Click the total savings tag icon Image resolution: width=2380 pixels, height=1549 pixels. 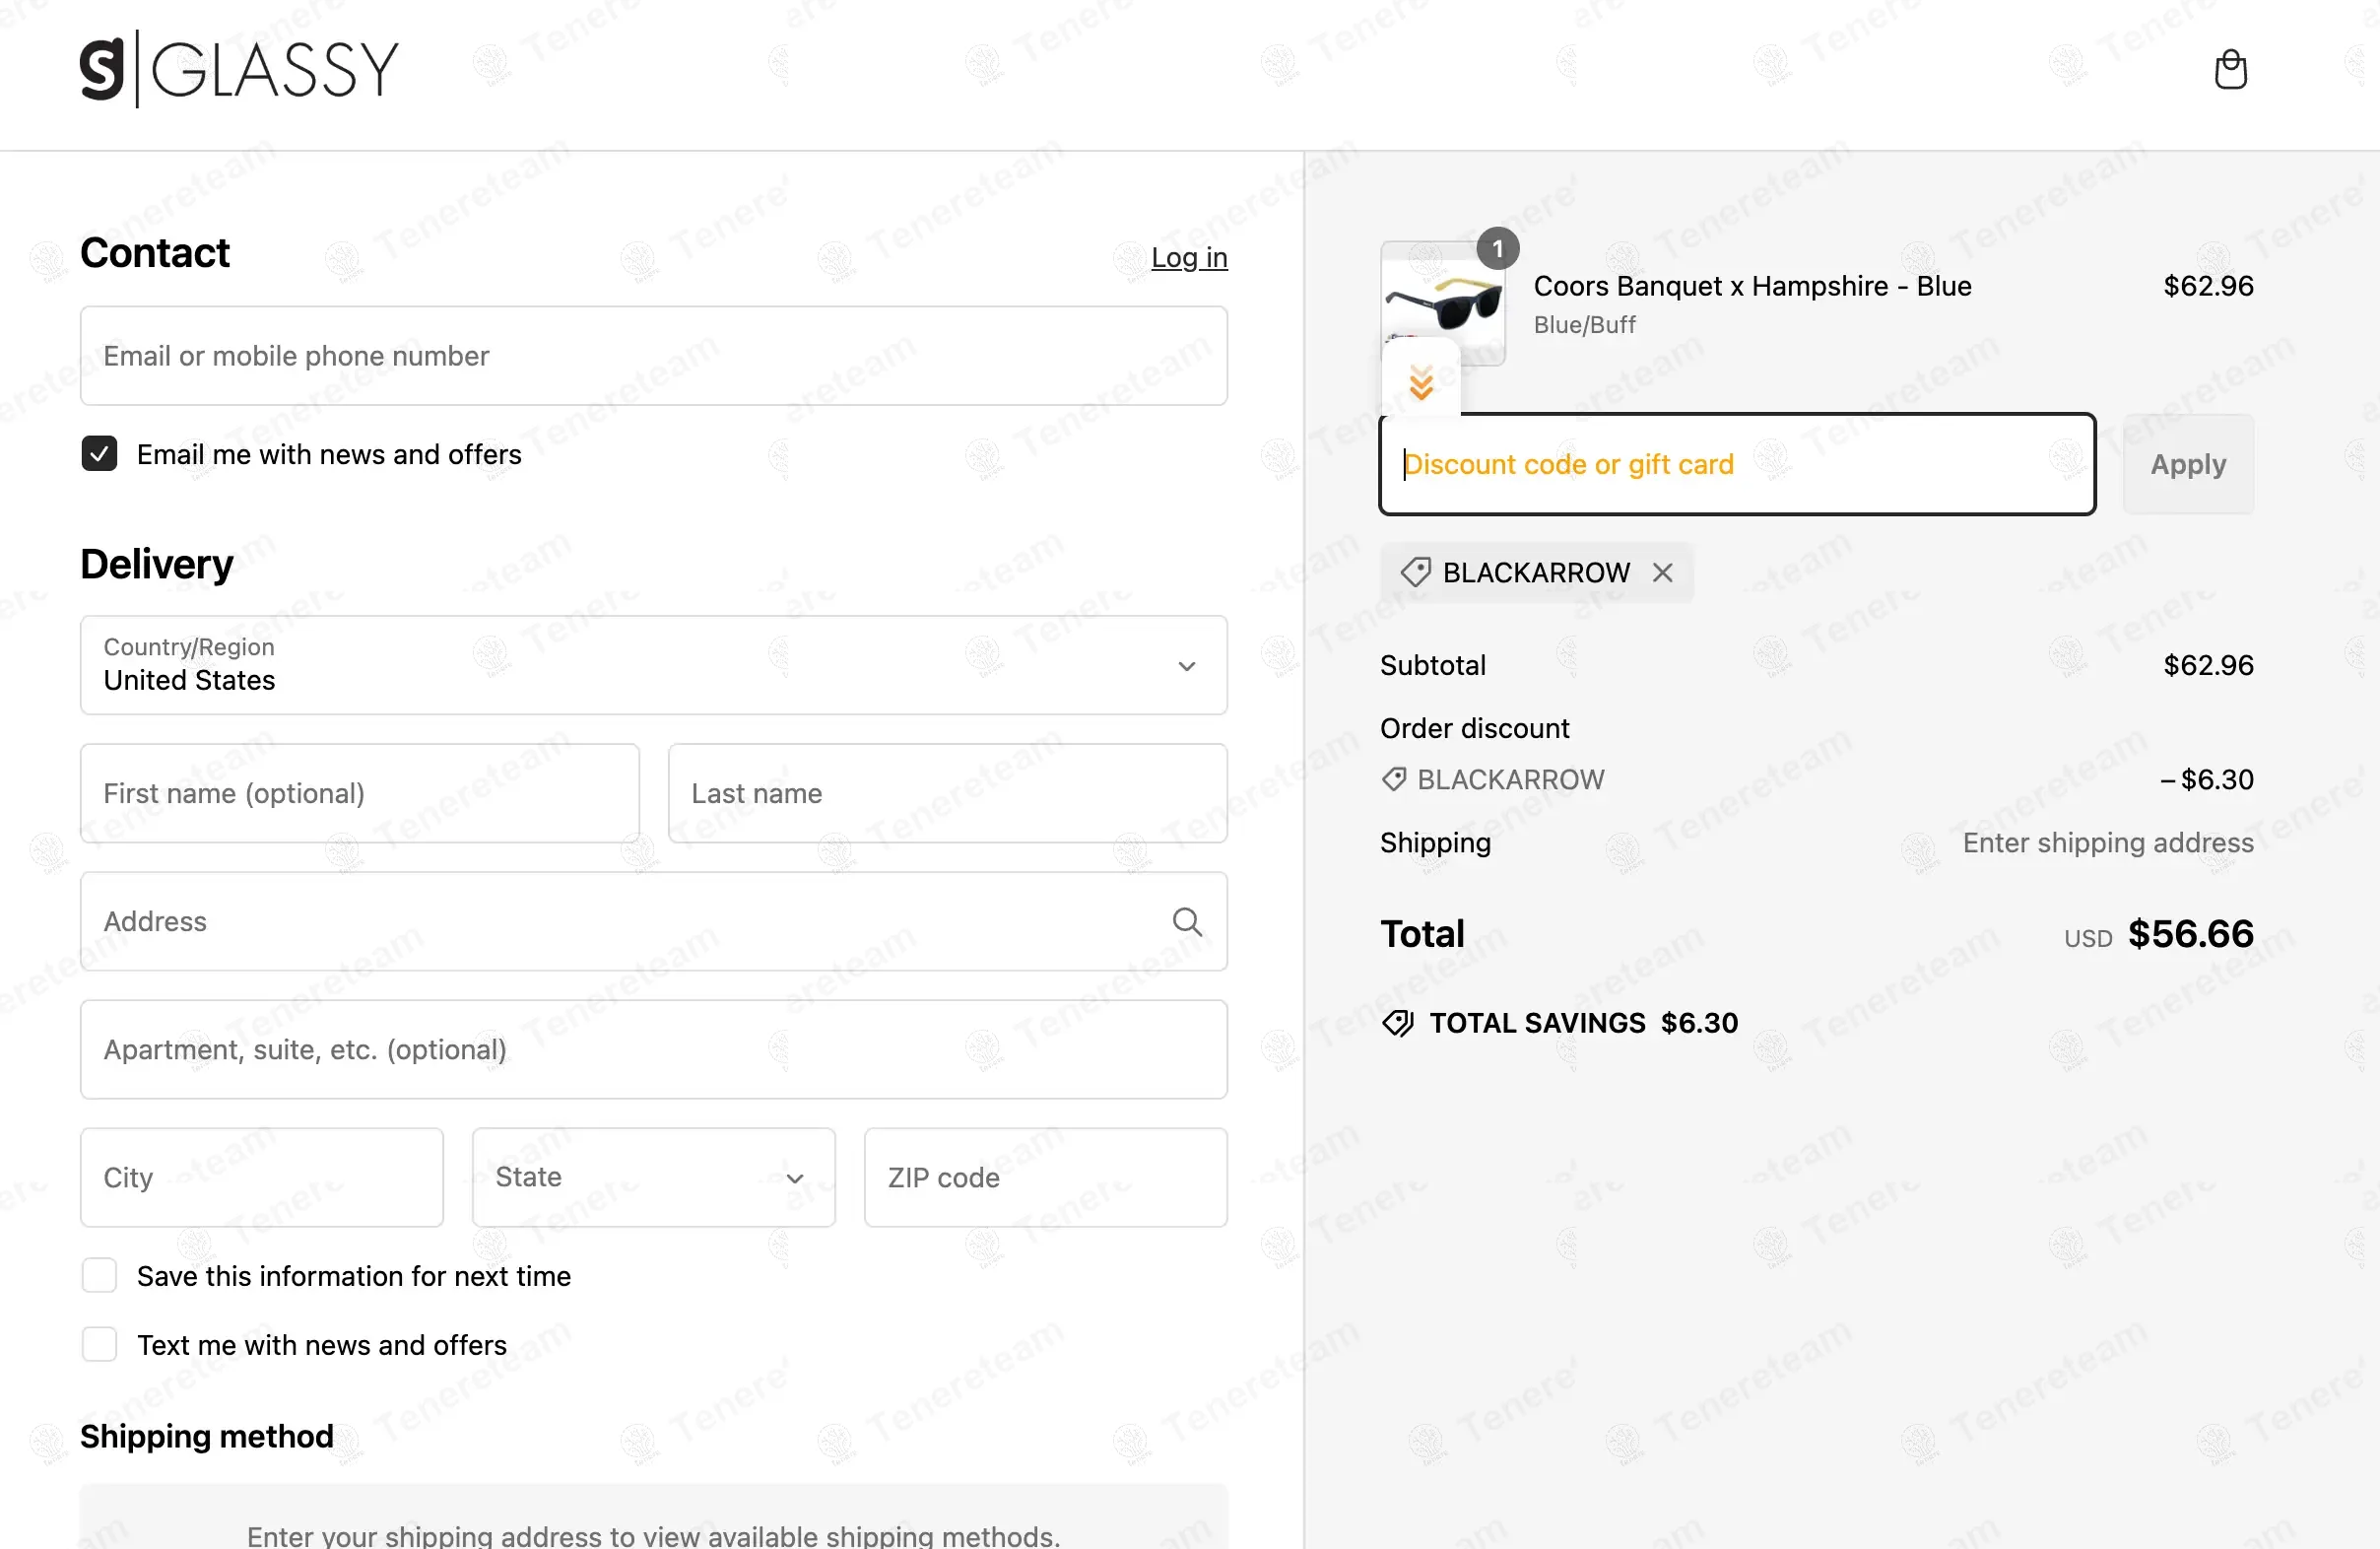click(x=1398, y=1023)
